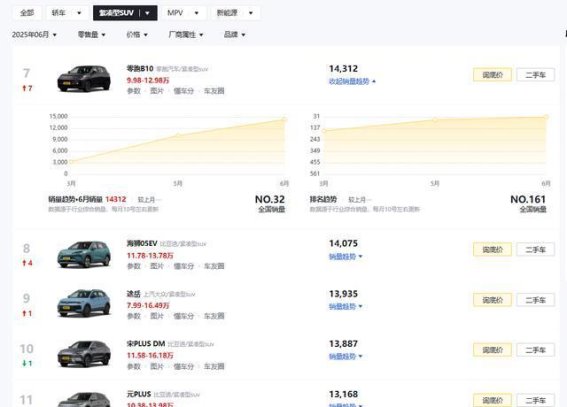
Task: Open 图片 link for 零跑B10
Action: tap(157, 91)
